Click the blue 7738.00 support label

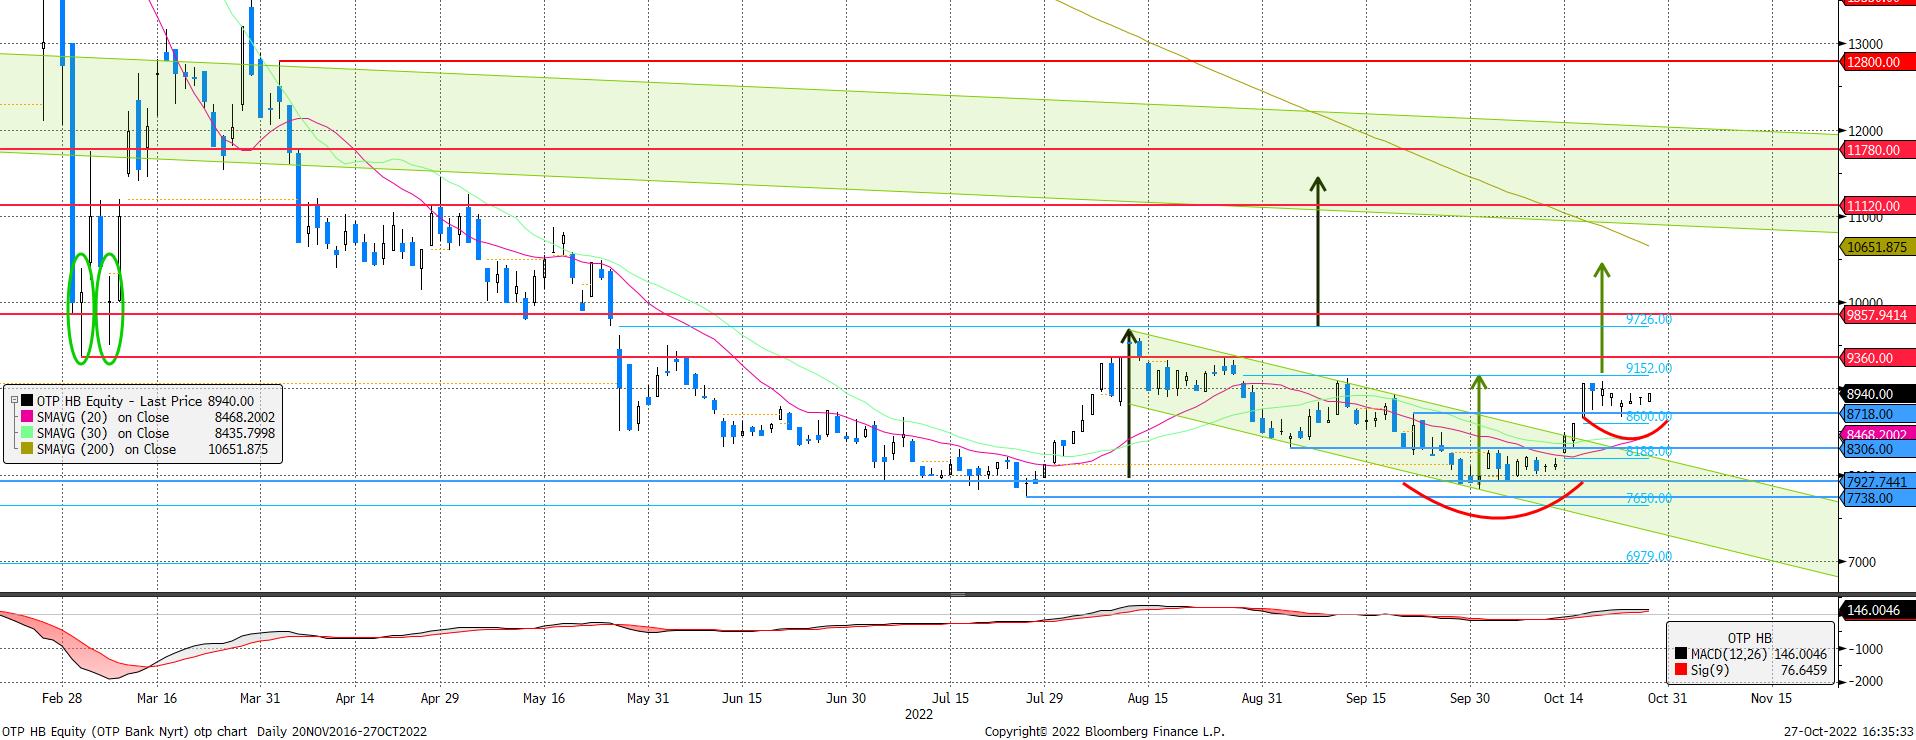click(x=1876, y=498)
